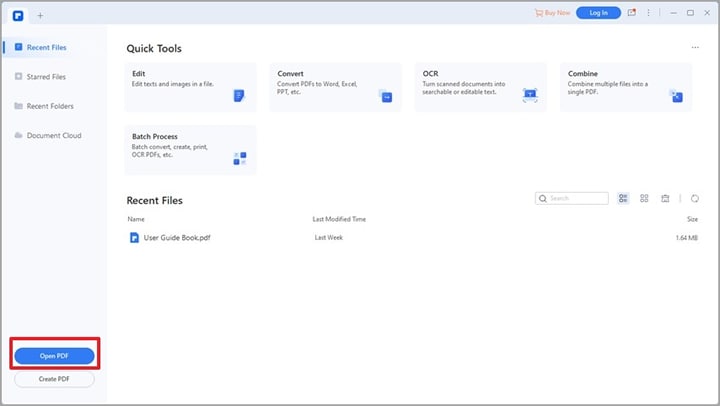Go to Recent Folders in sidebar
Viewport: 720px width, 406px height.
pyautogui.click(x=50, y=106)
